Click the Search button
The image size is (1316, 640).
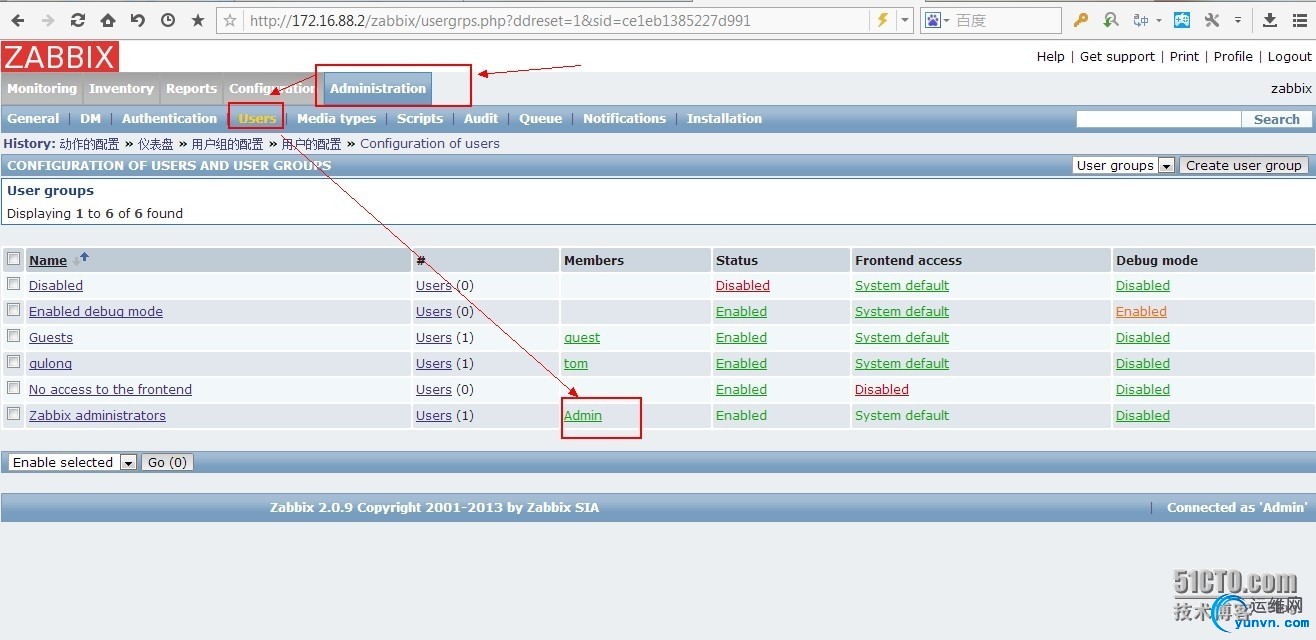pyautogui.click(x=1277, y=119)
